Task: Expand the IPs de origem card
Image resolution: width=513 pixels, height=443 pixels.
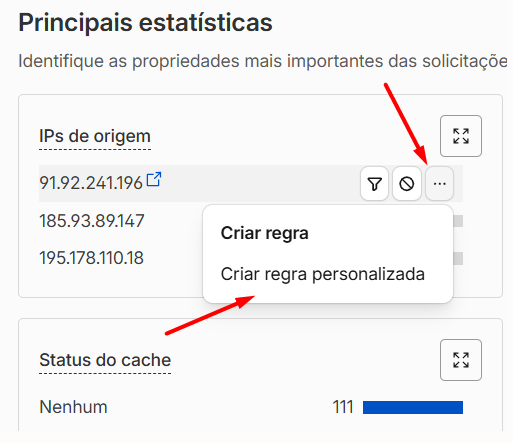Action: point(461,136)
